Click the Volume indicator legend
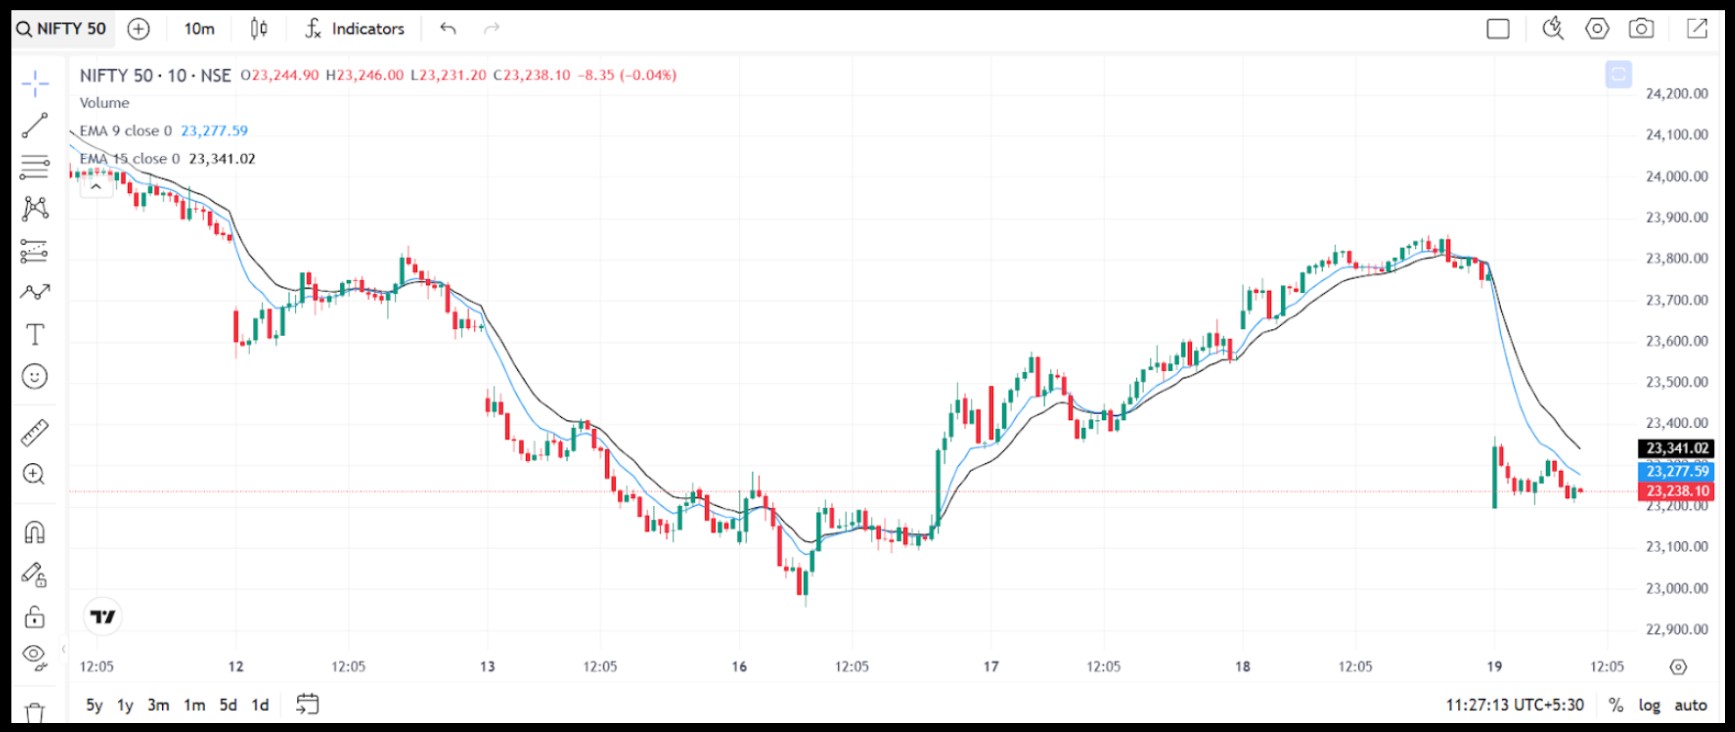The height and width of the screenshot is (732, 1735). click(x=105, y=103)
